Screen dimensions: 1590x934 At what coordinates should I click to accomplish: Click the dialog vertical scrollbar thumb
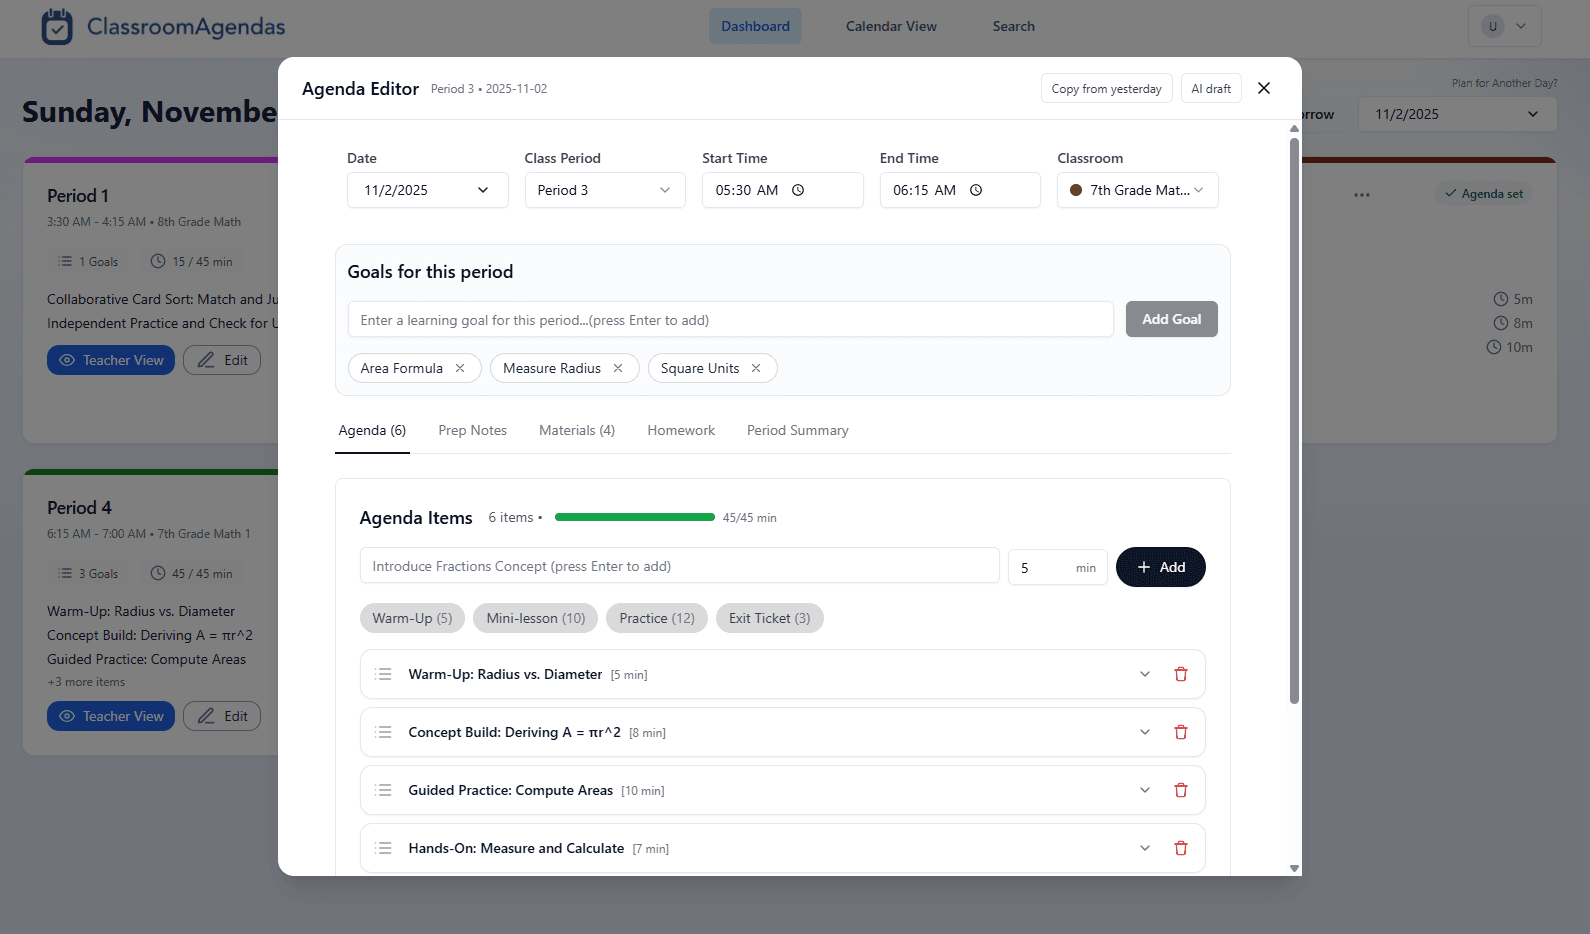tap(1294, 420)
